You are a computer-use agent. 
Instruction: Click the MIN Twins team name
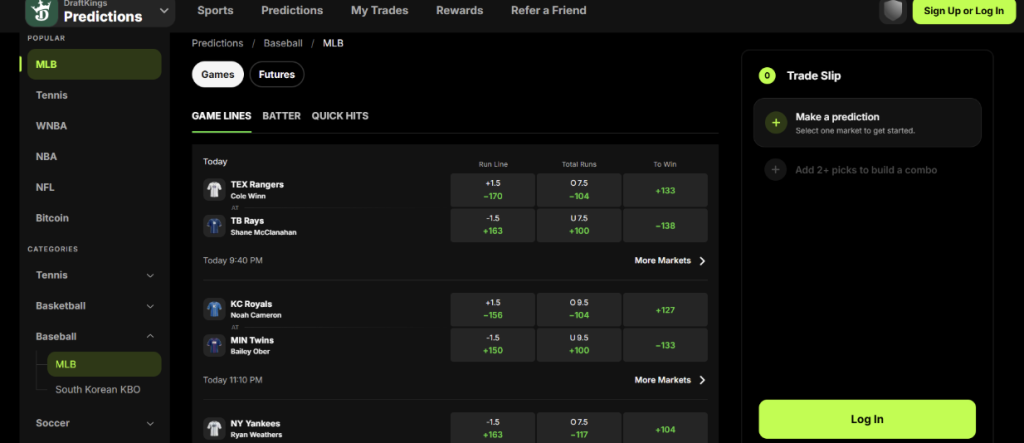[252, 340]
